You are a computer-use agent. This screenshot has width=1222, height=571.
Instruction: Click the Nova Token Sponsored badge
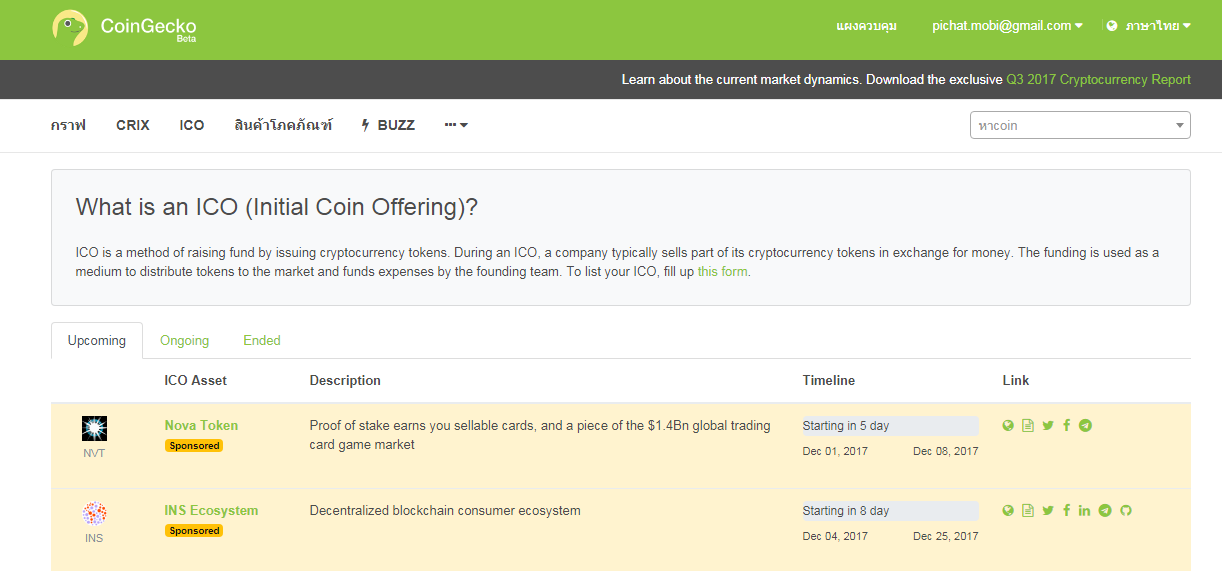point(194,446)
